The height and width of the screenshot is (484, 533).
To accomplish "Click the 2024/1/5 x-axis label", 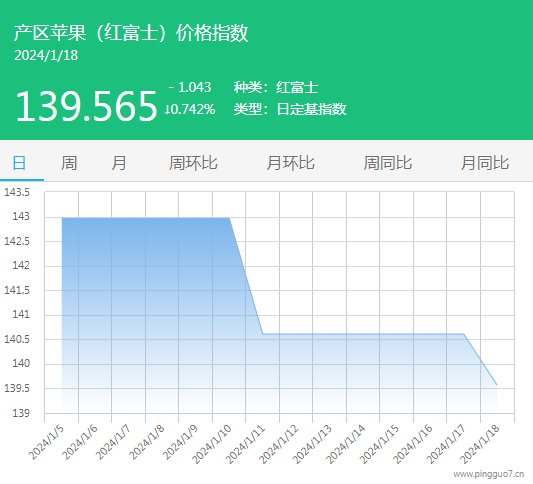I will point(46,442).
